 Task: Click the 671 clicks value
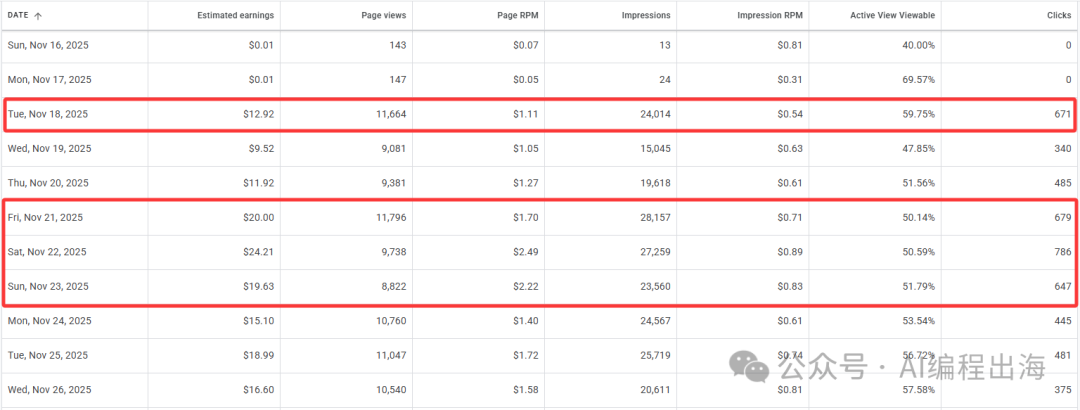(1062, 114)
